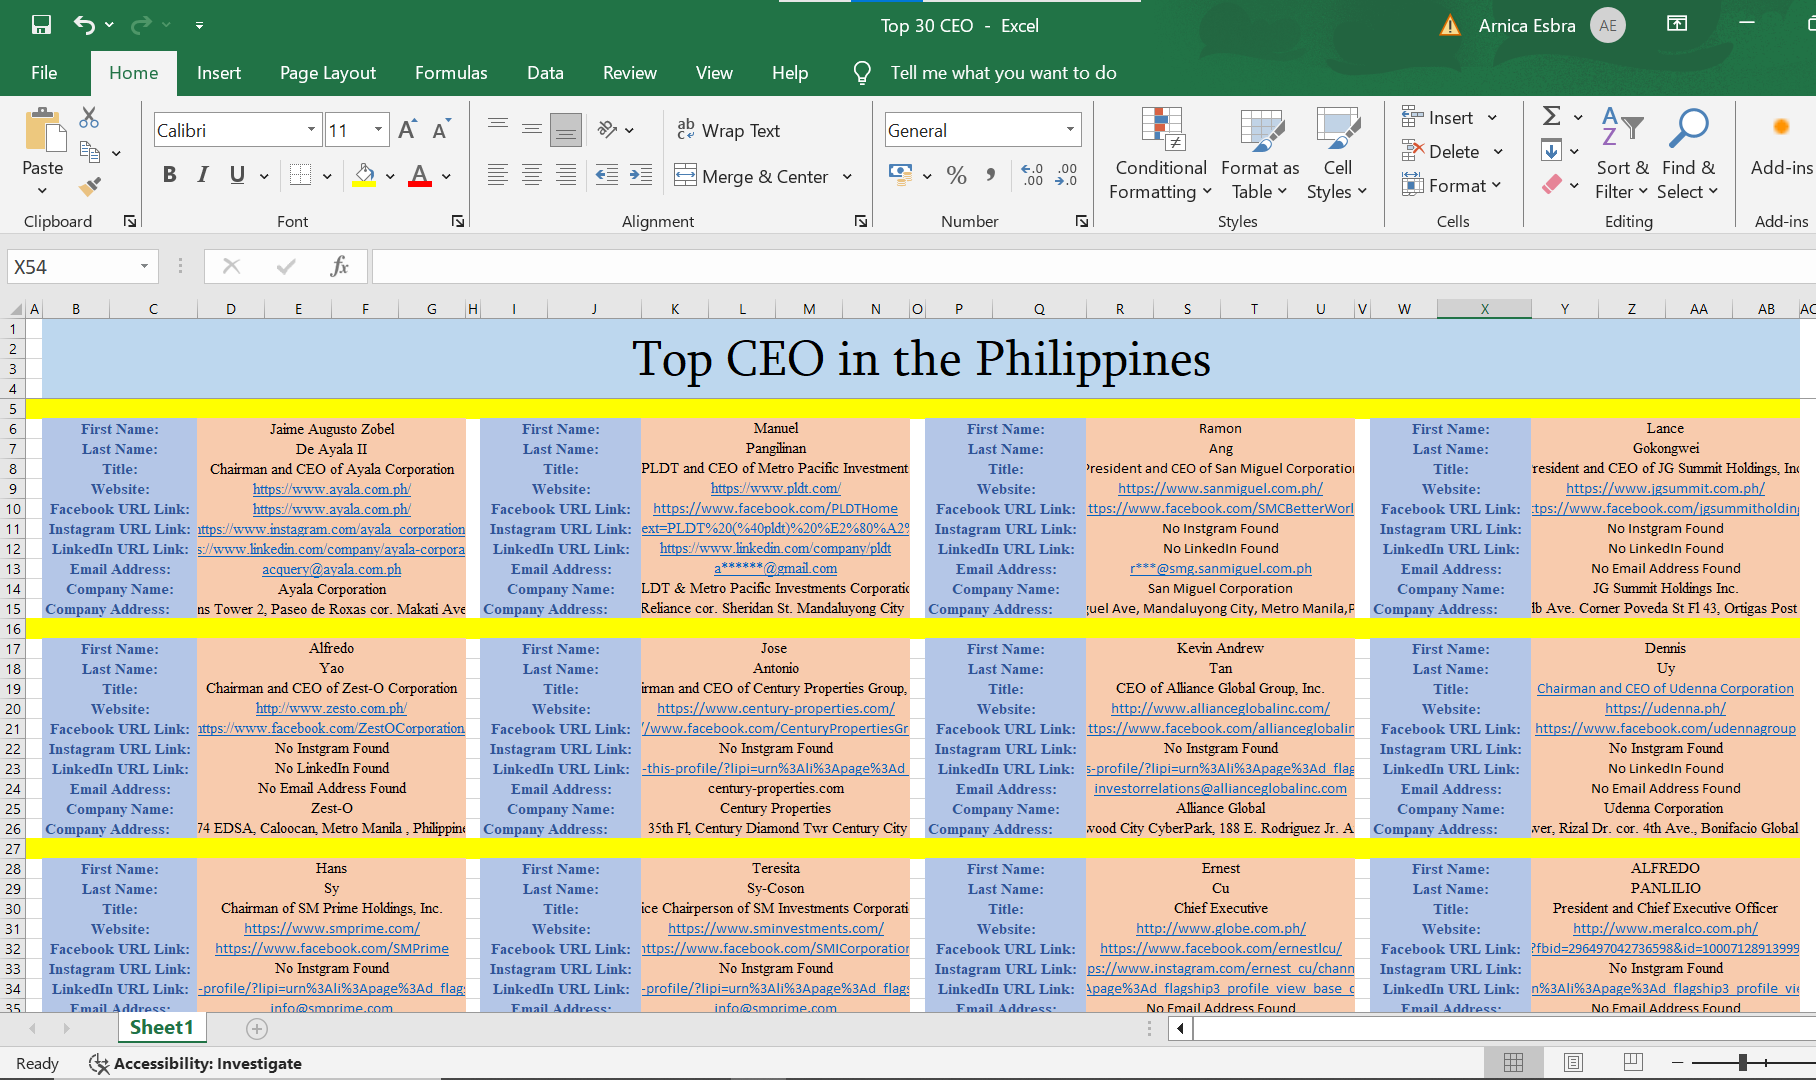Switch to Page Layout view icon

[x=1573, y=1062]
